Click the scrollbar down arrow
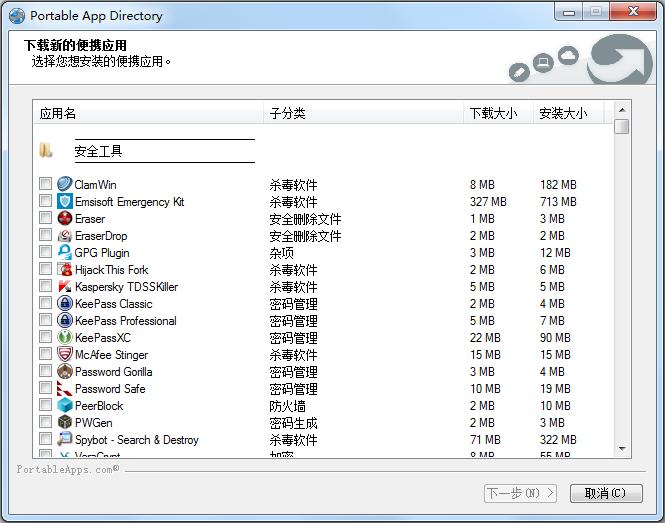 (622, 449)
